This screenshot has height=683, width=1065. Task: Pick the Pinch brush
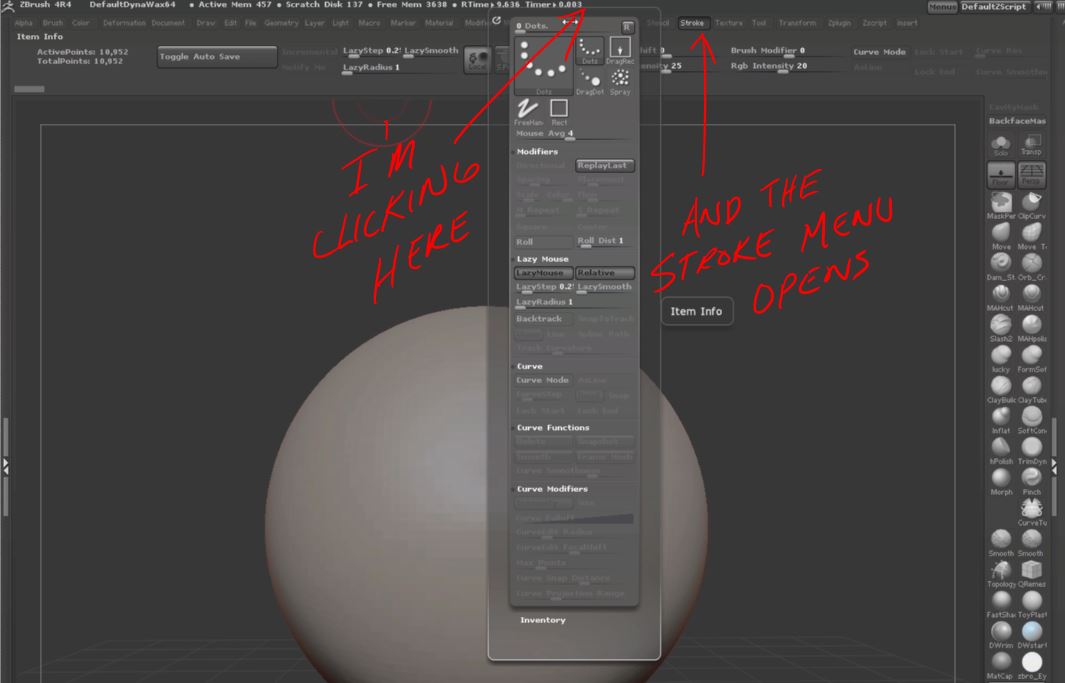[x=1032, y=481]
